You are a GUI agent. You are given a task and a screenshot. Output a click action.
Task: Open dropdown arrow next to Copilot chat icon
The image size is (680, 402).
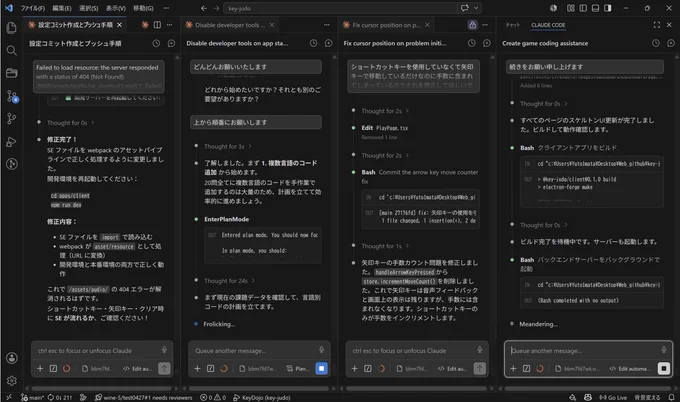pos(476,8)
